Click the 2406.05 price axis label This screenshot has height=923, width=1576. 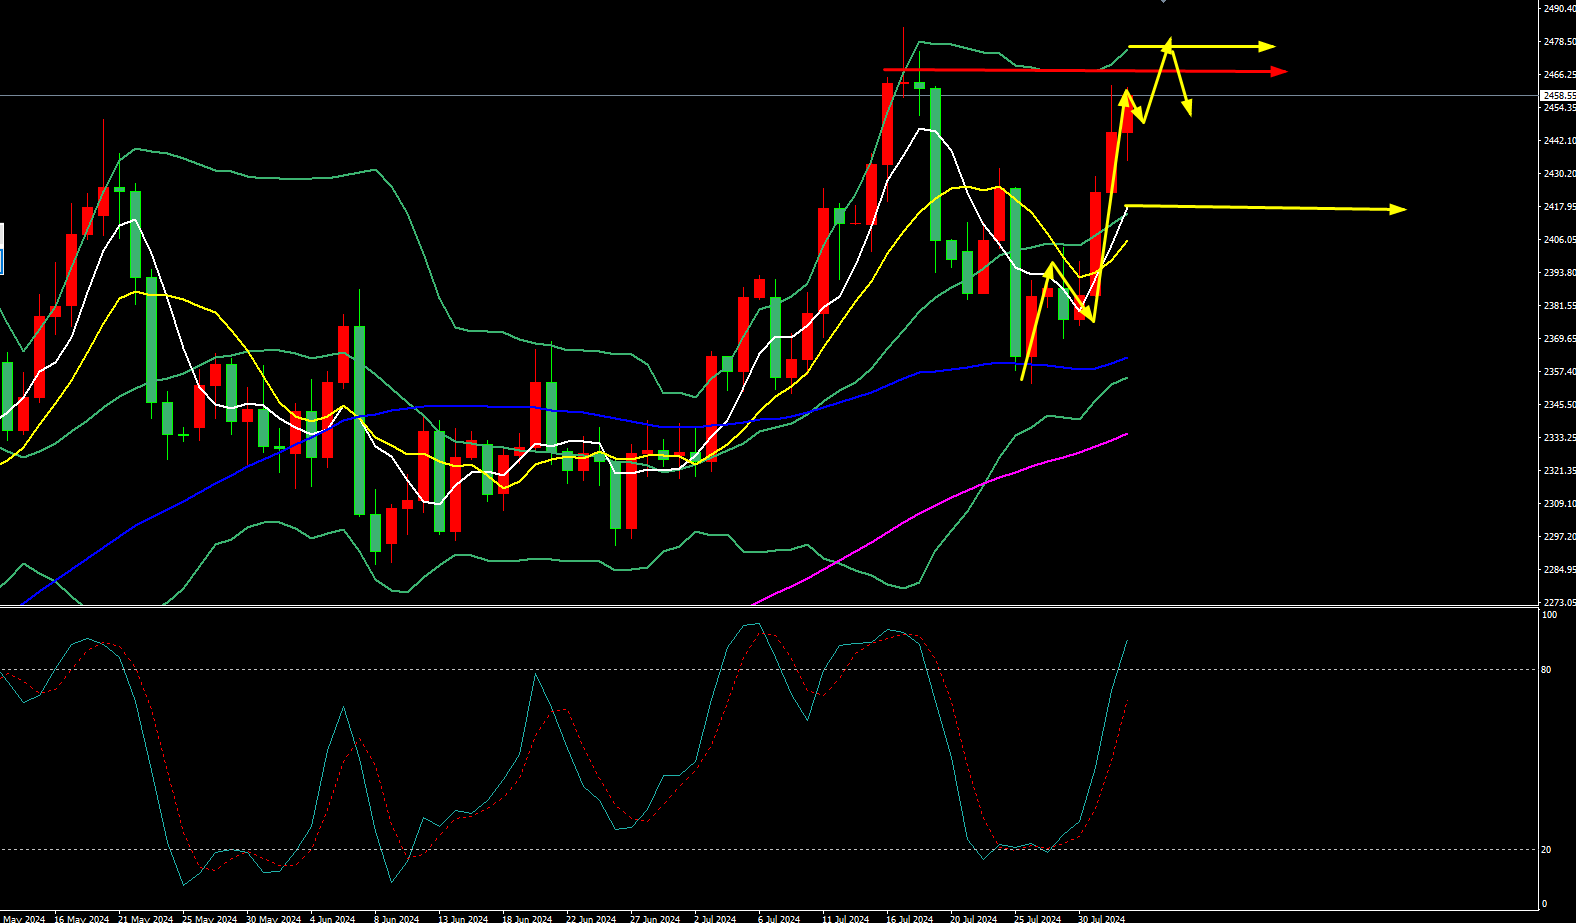[1560, 240]
